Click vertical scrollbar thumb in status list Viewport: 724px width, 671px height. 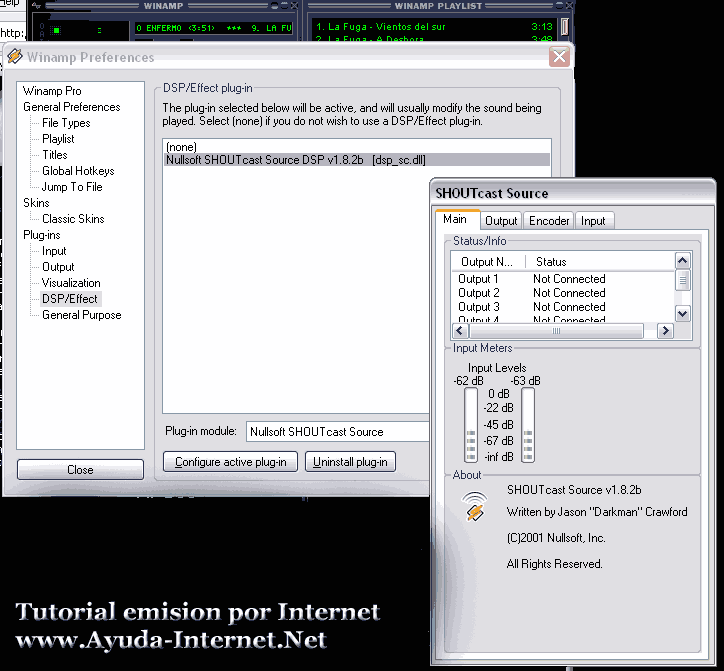click(682, 280)
